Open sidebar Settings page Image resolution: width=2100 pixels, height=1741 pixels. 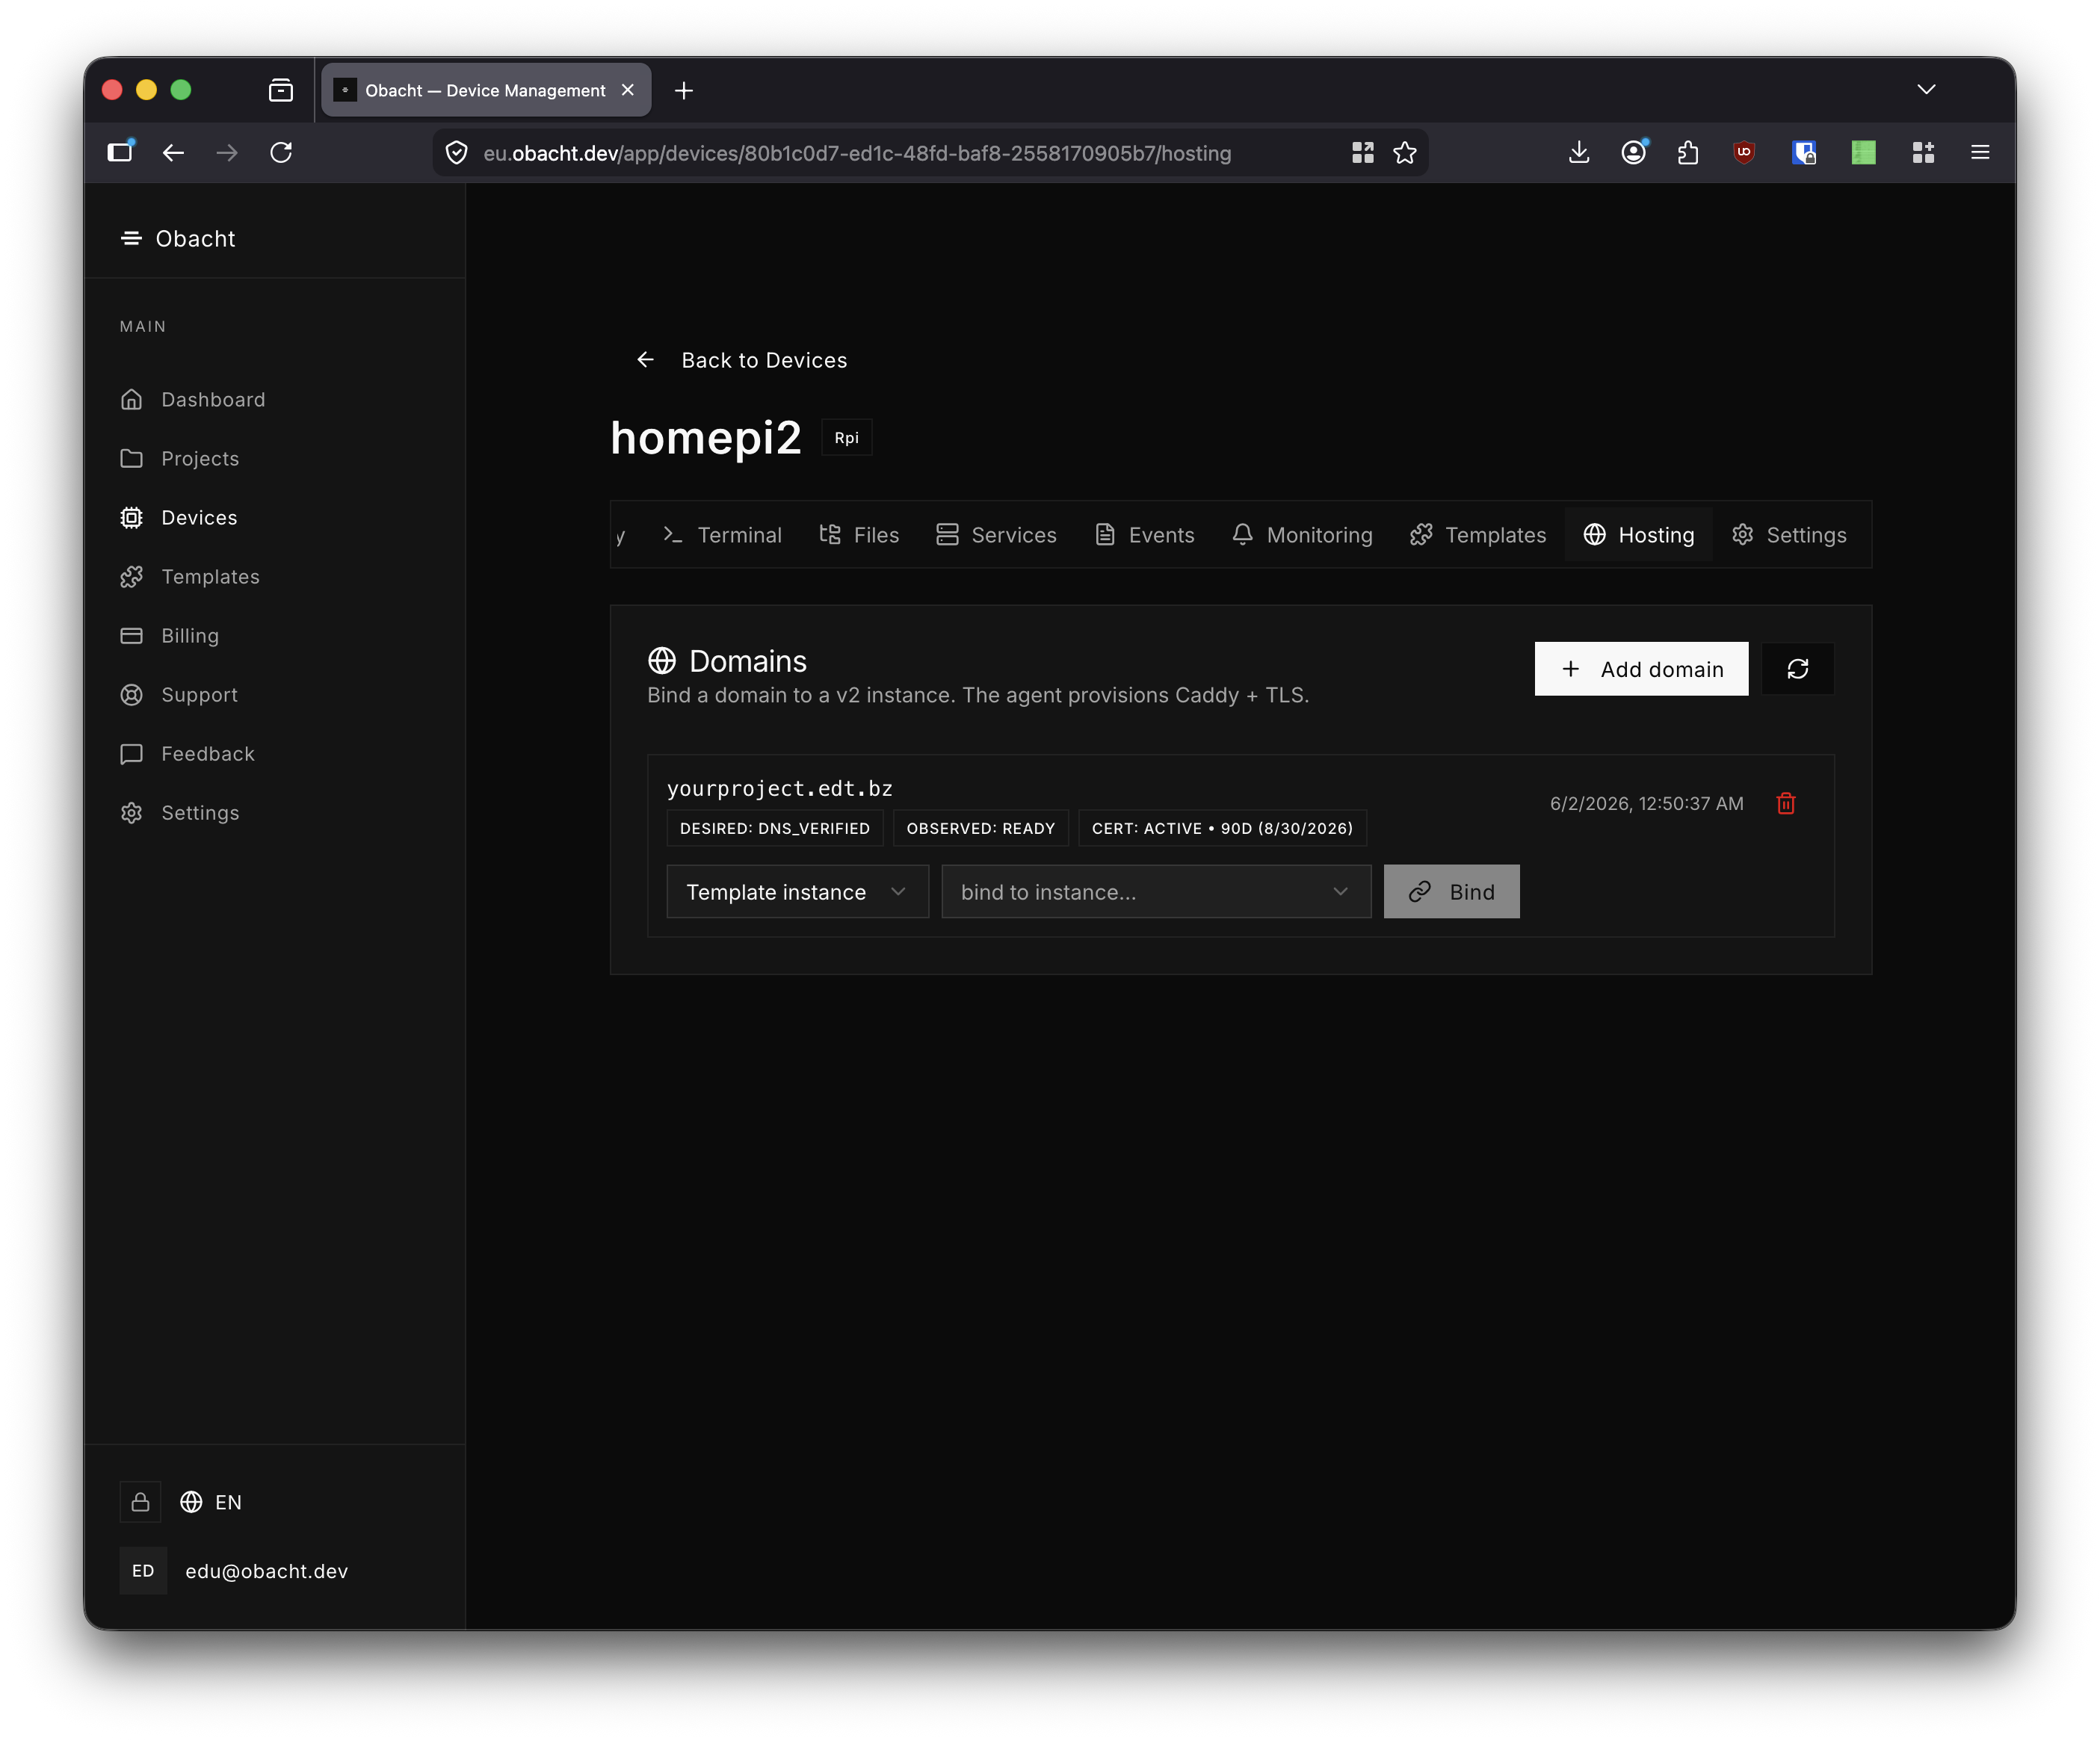[x=180, y=812]
